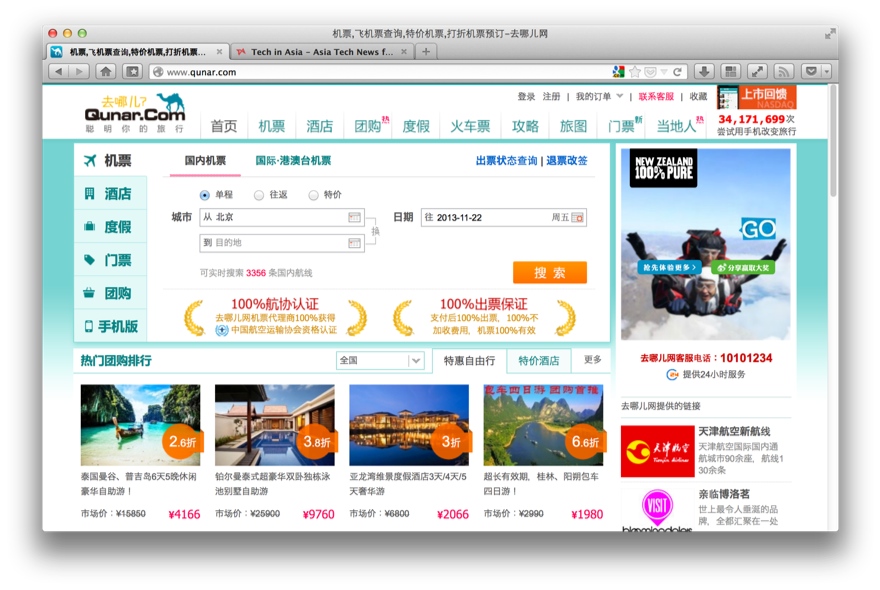Switch to Tech in Asia browser tab

tap(322, 52)
